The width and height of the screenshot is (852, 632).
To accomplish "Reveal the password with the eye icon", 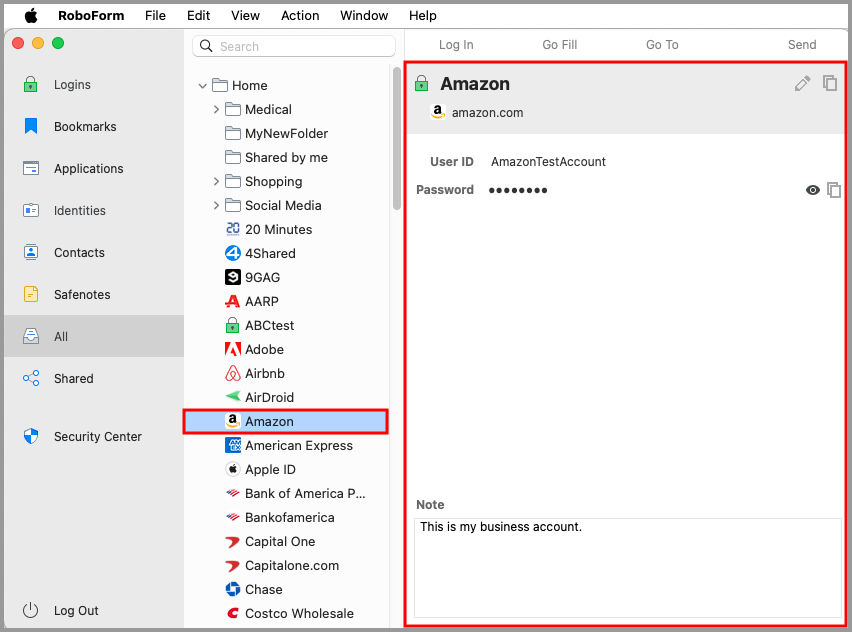I will tap(812, 190).
